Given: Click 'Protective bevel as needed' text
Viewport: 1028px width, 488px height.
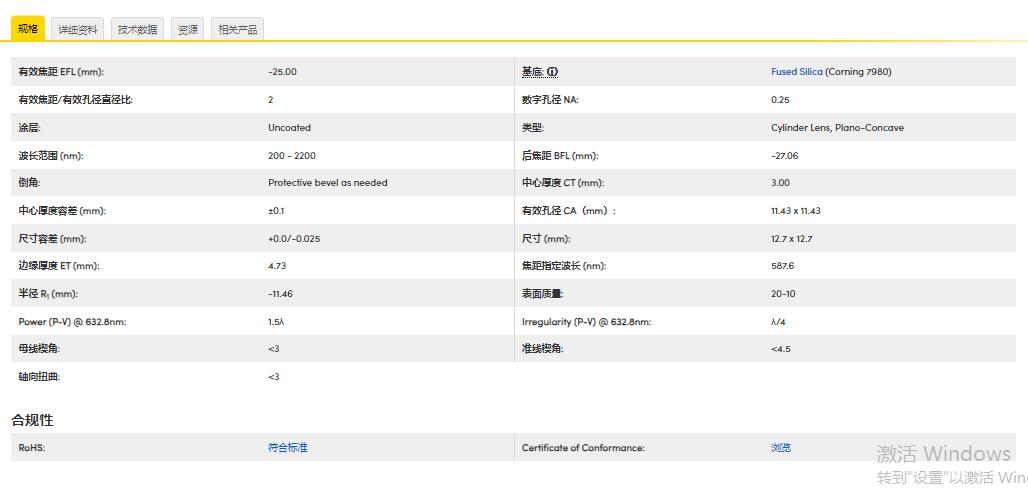Looking at the screenshot, I should click(328, 183).
